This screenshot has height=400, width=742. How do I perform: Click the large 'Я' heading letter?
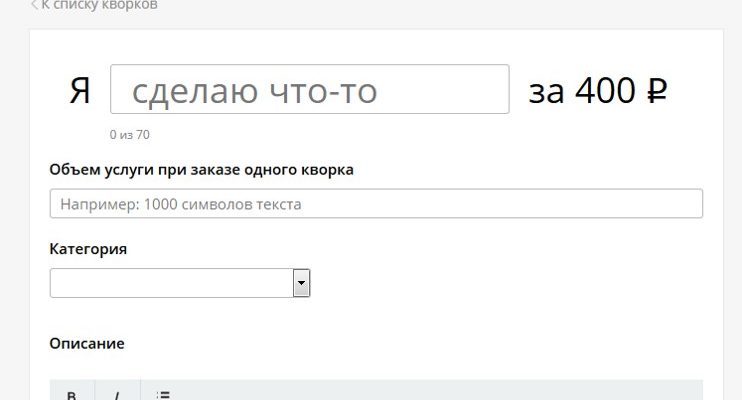[x=80, y=92]
